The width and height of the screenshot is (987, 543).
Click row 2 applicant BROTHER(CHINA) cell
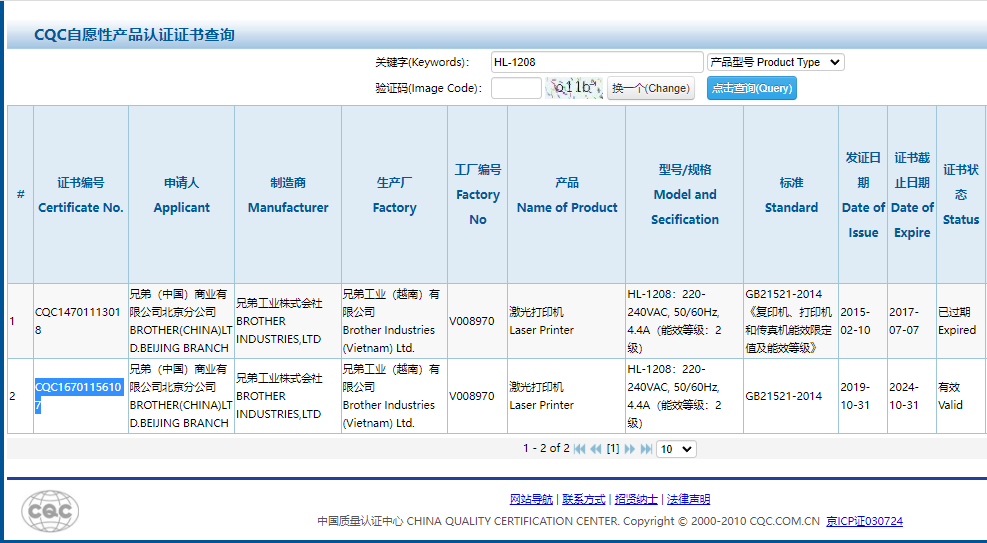click(x=181, y=396)
